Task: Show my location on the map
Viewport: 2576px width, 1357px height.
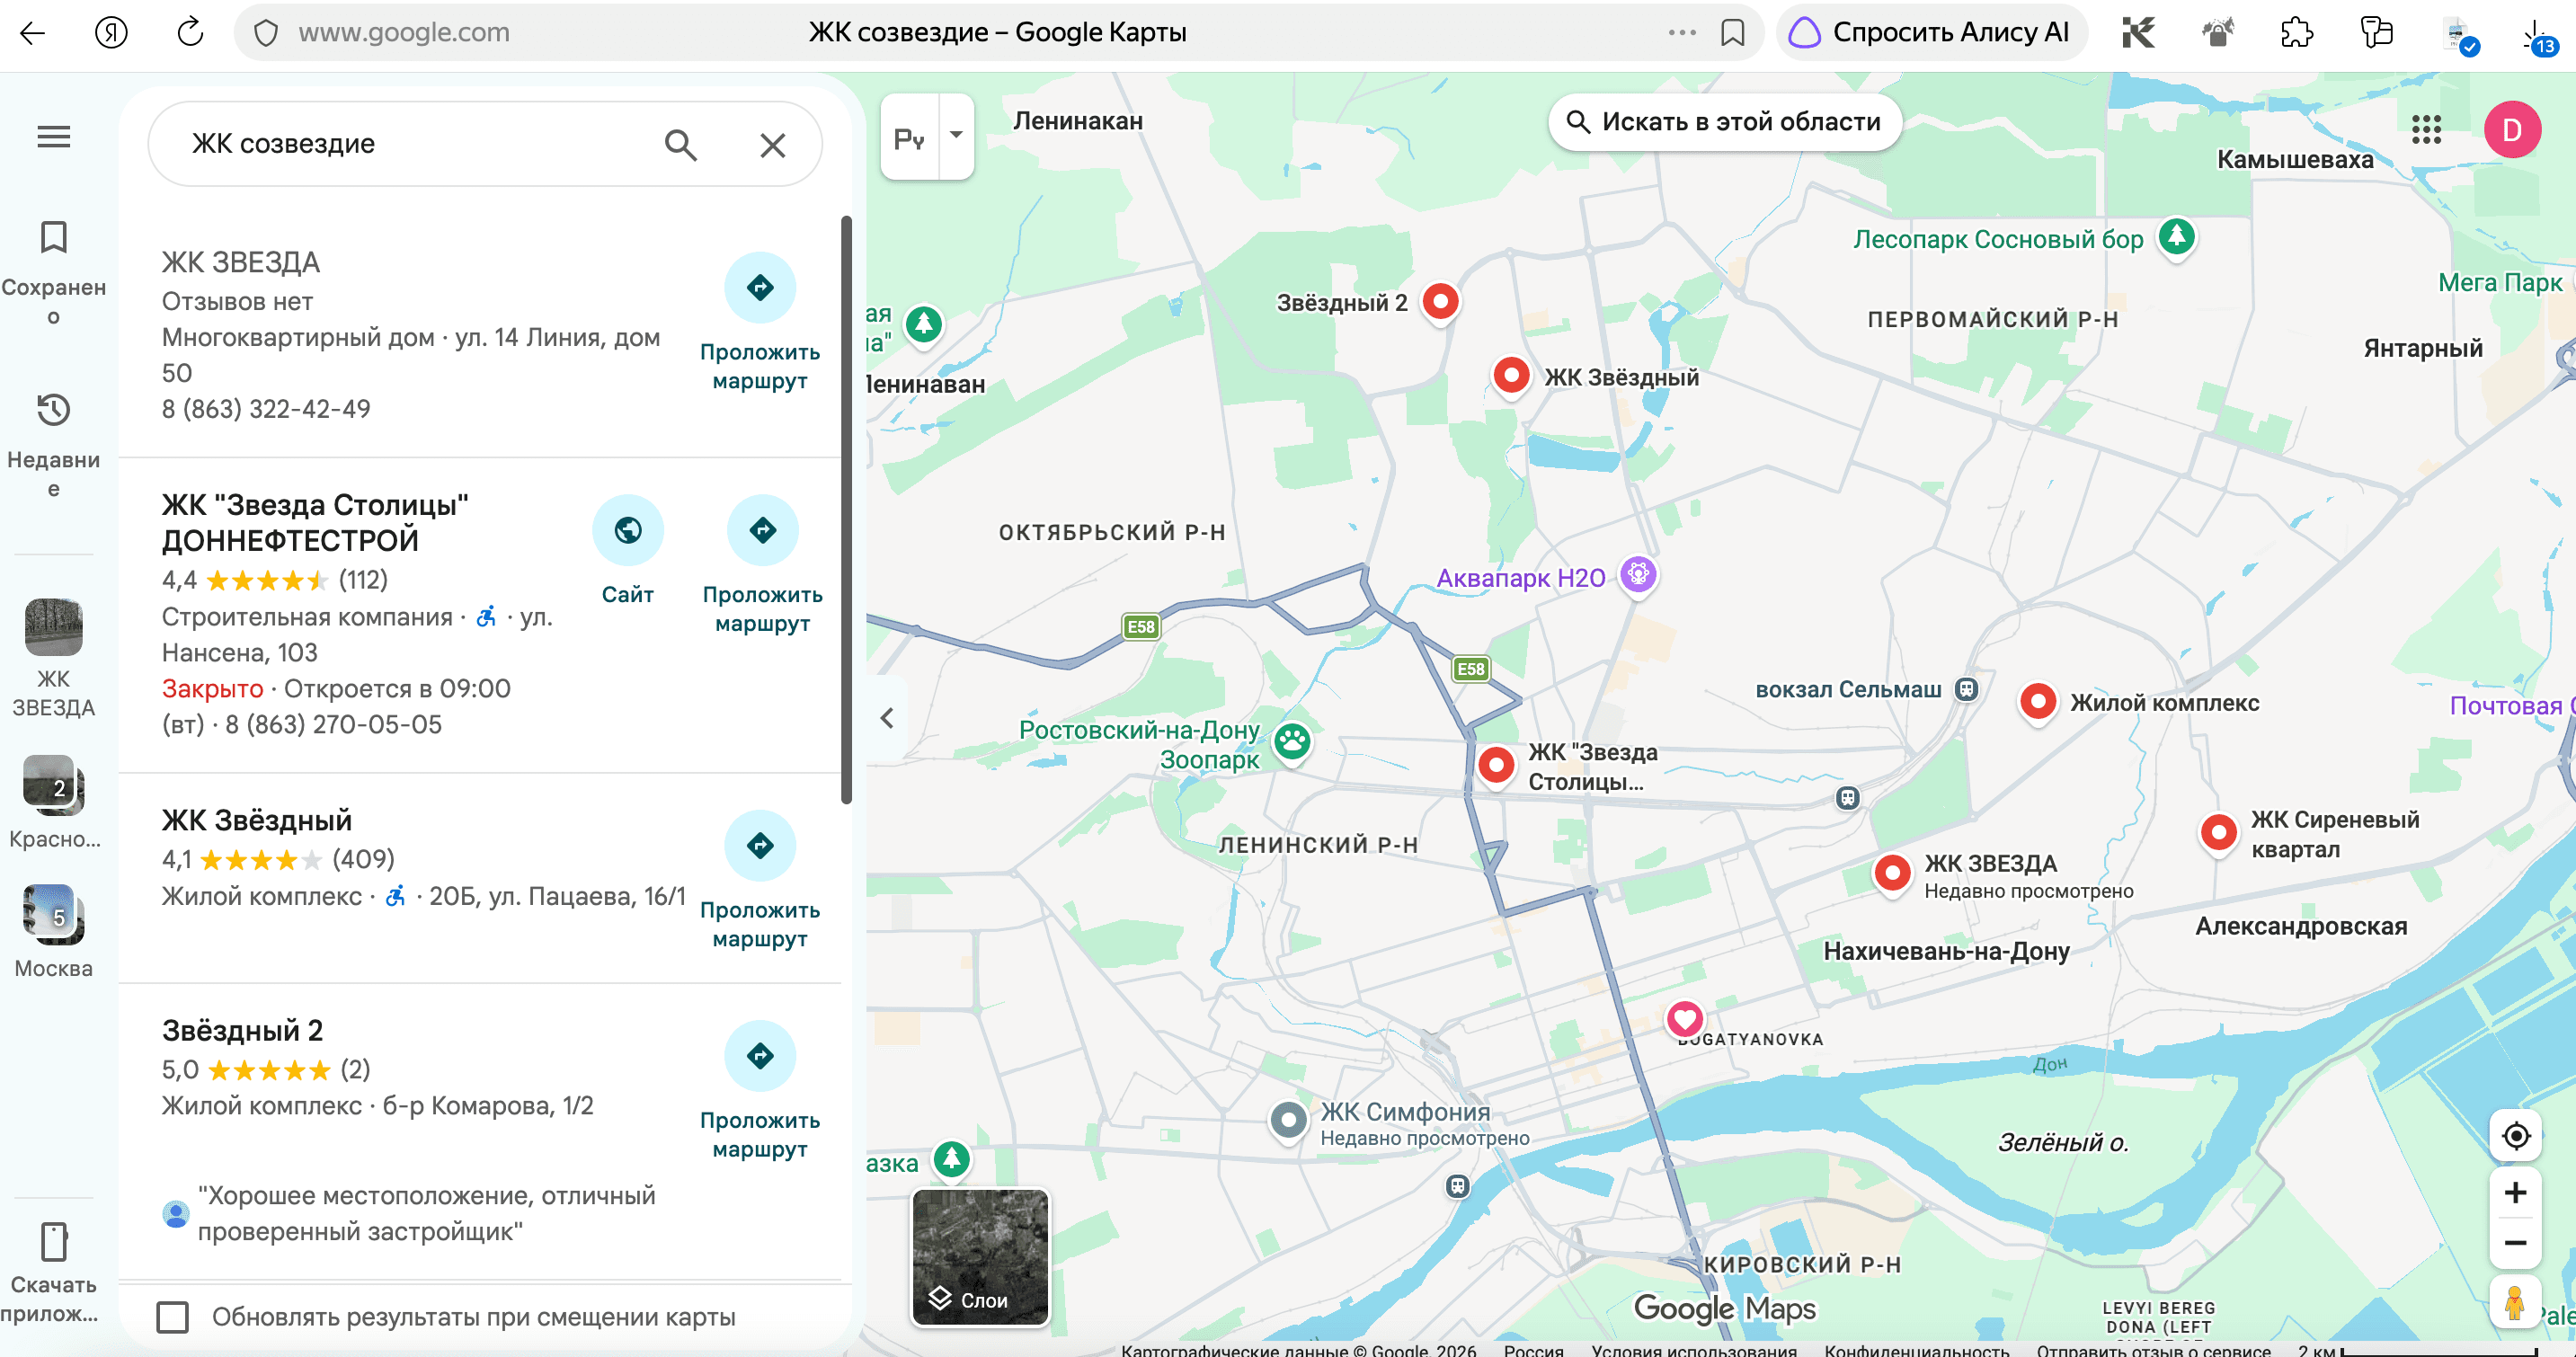Action: coord(2516,1136)
